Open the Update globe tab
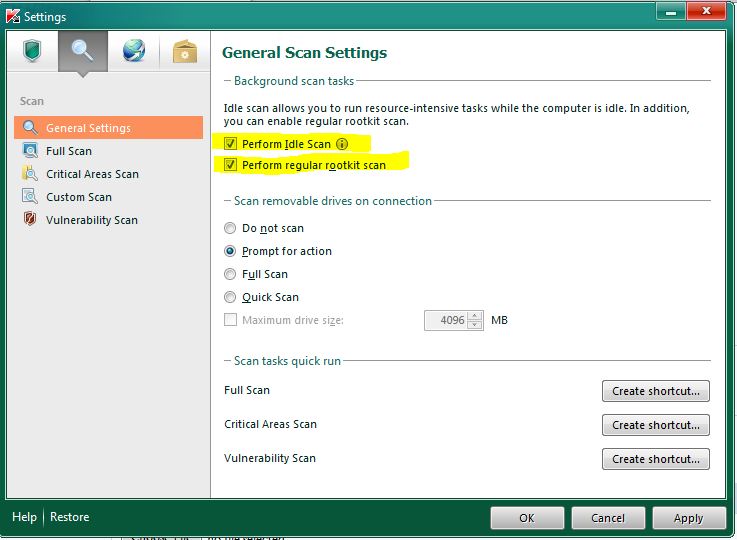 (134, 51)
